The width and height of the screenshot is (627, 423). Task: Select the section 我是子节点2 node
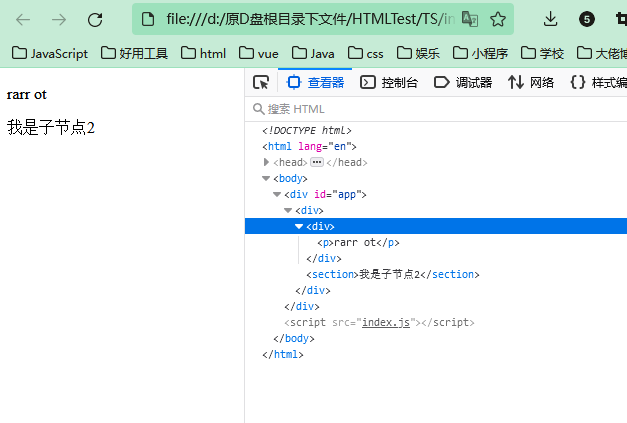click(393, 274)
